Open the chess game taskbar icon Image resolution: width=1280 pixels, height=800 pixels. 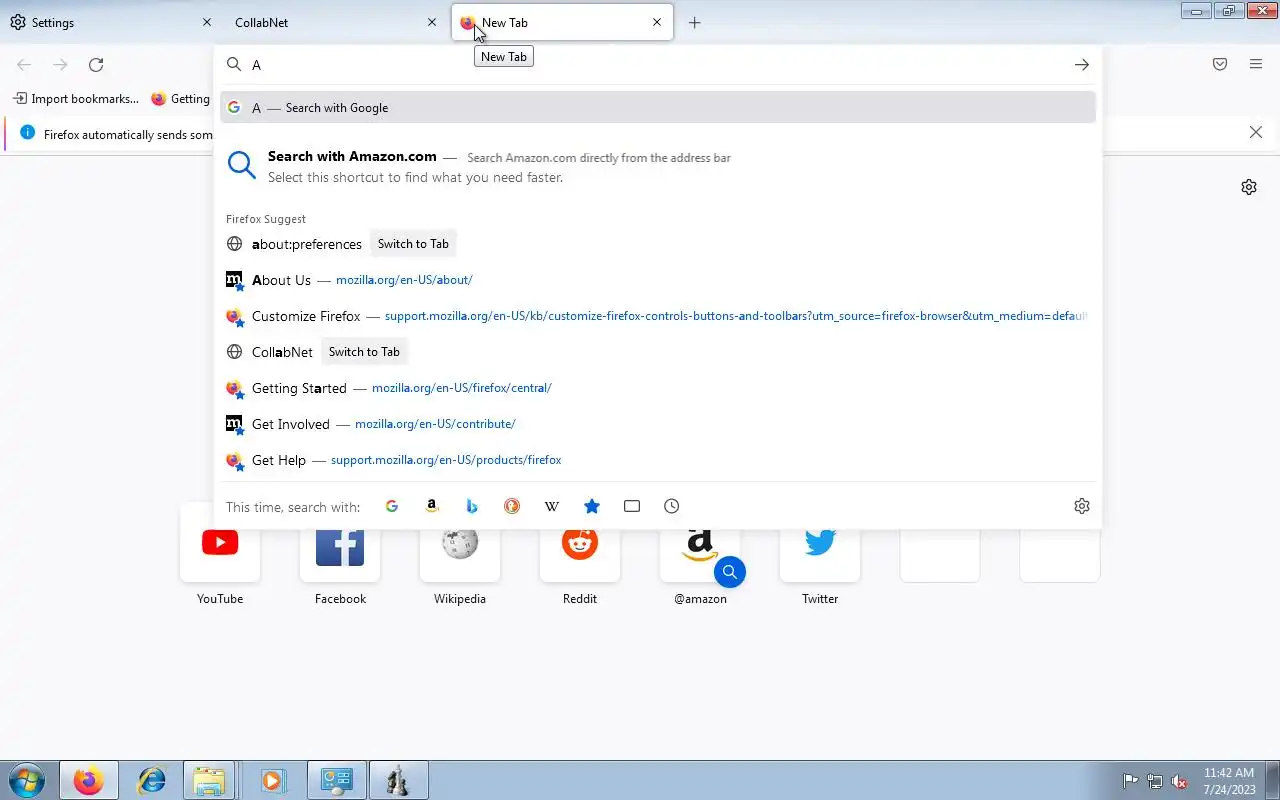point(398,781)
